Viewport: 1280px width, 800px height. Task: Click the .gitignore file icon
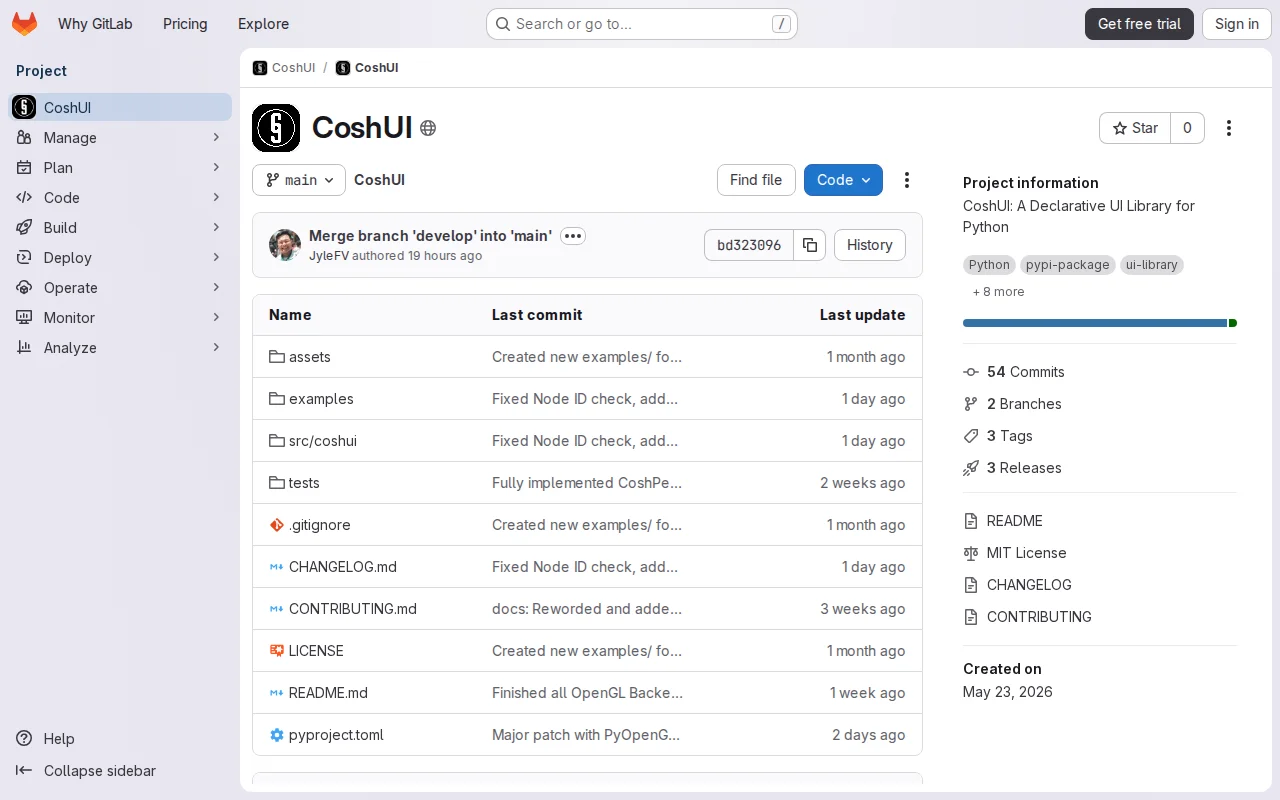click(277, 525)
